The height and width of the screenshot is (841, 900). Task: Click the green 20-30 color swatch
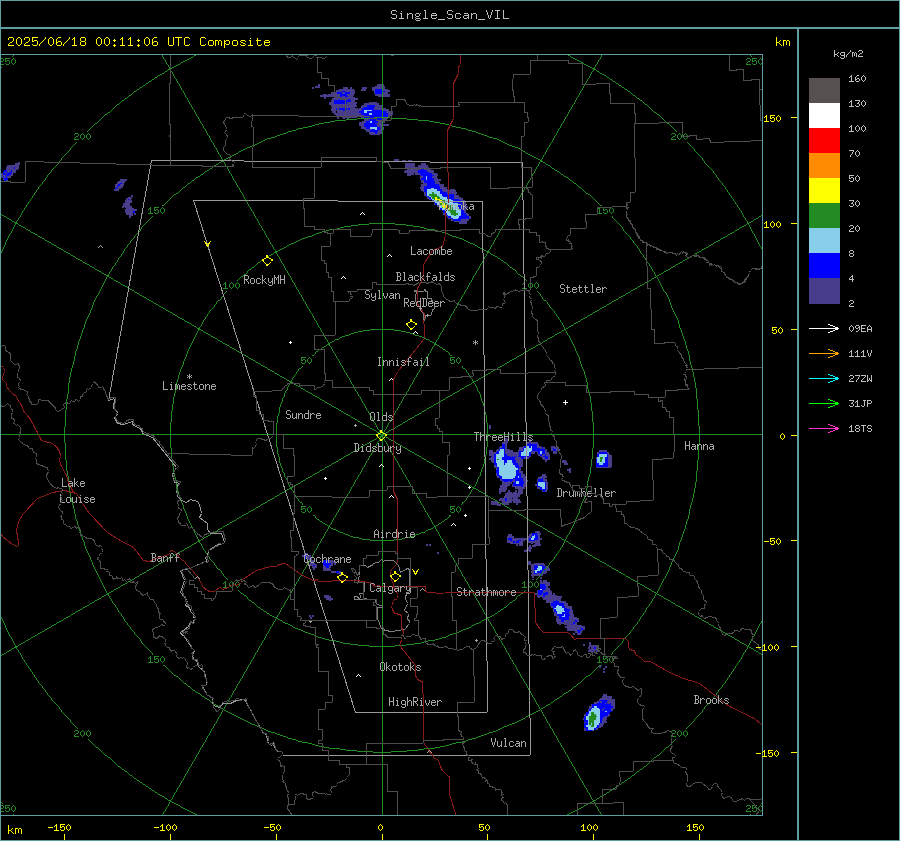(x=824, y=216)
